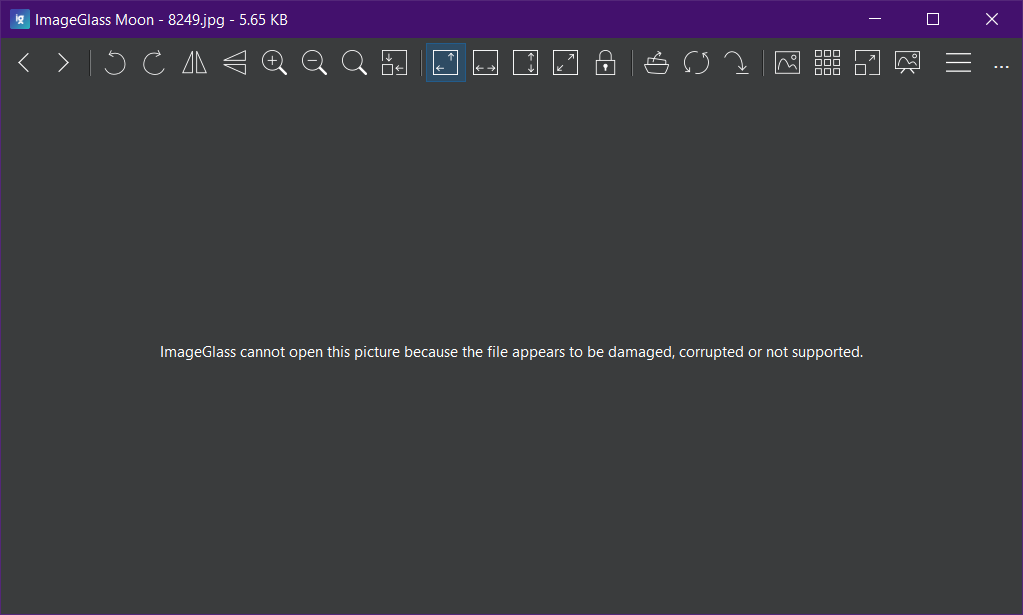Lock the zoom ratio
Screen dimensions: 1023x615
point(605,62)
